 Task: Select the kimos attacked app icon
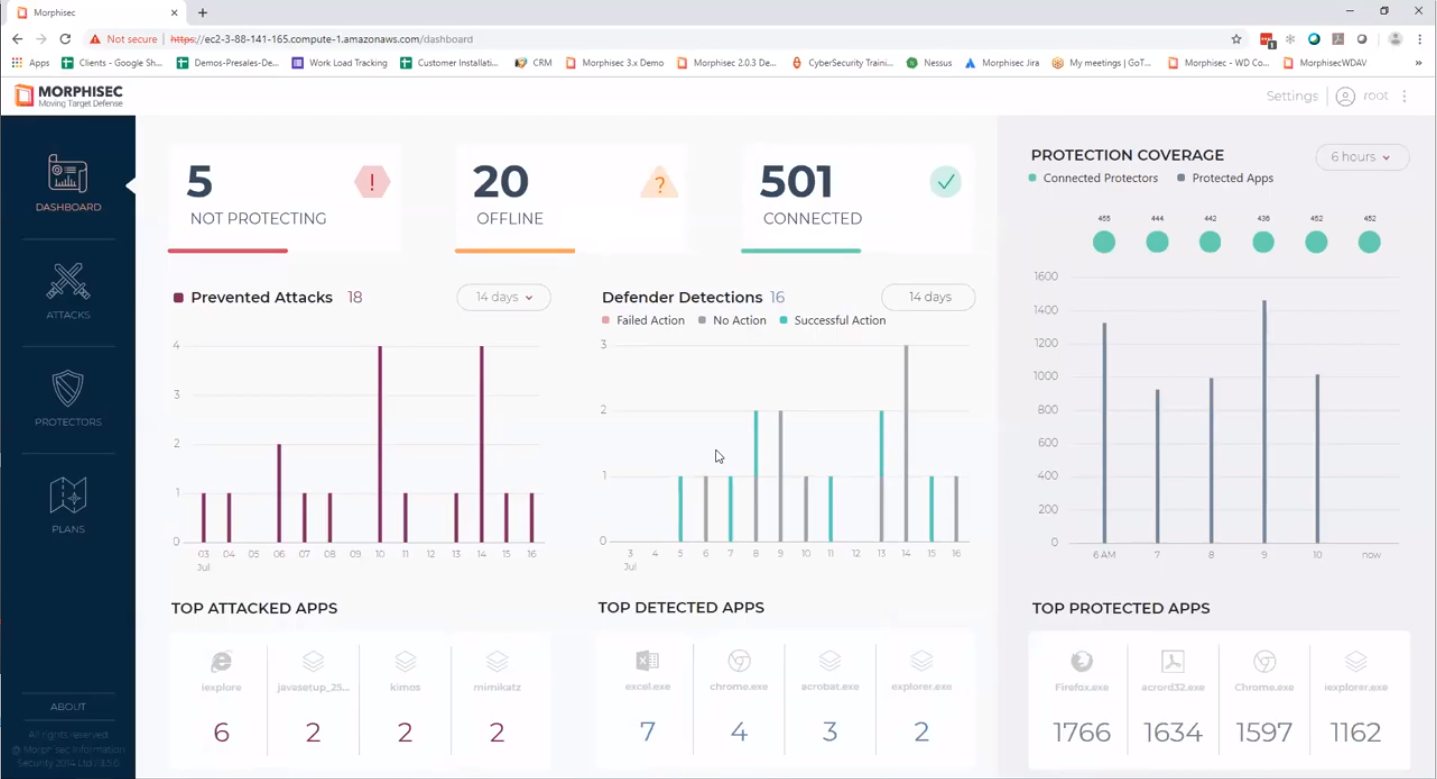pyautogui.click(x=405, y=661)
